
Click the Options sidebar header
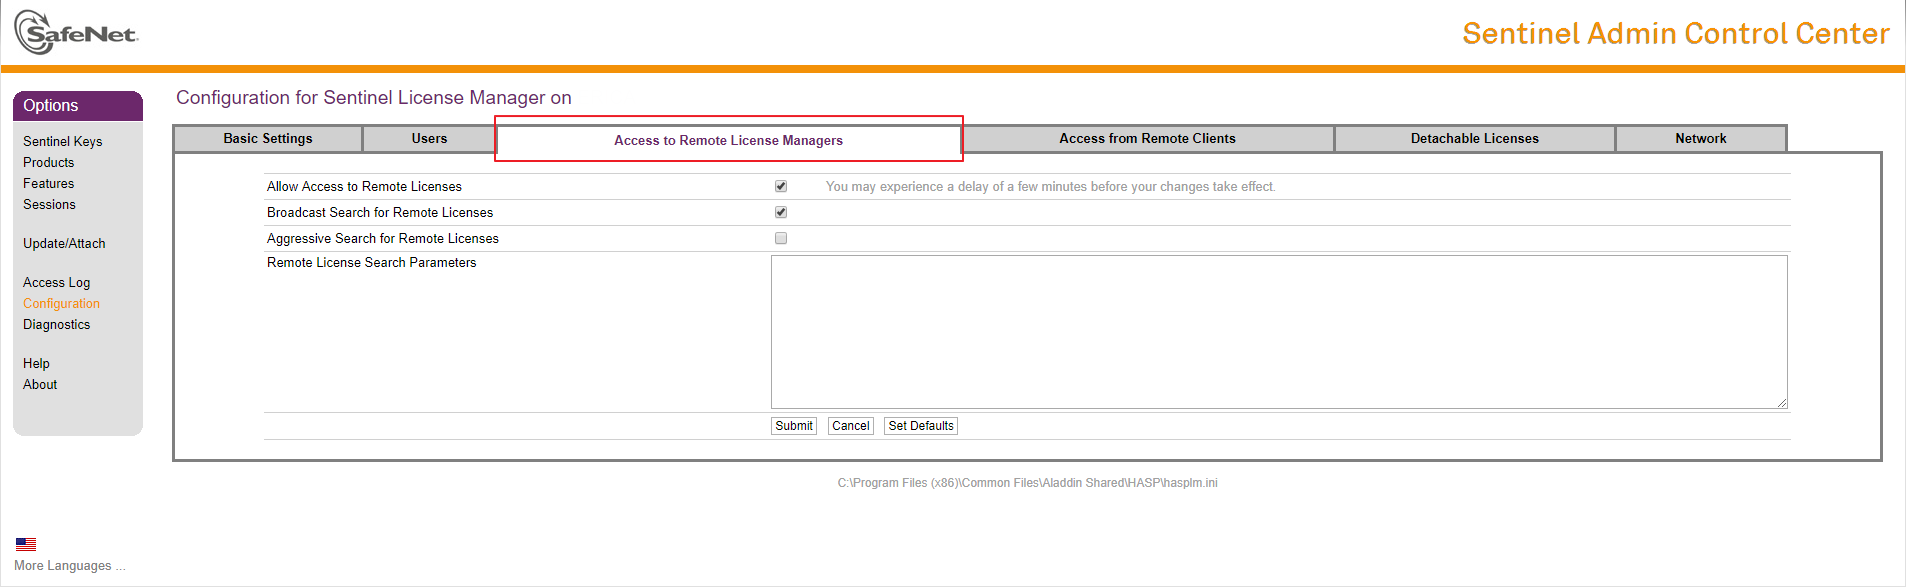coord(78,106)
